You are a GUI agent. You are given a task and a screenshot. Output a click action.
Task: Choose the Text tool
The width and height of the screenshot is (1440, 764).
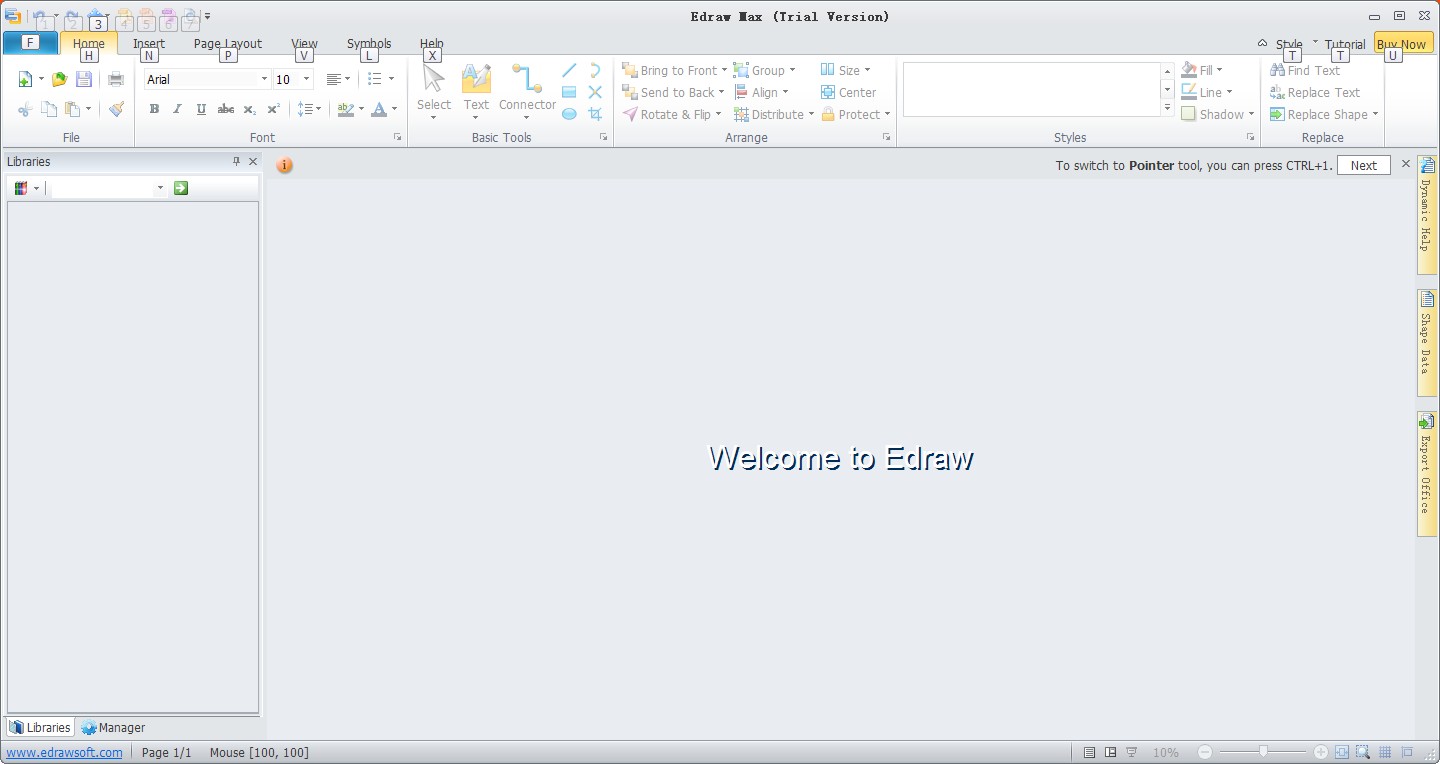[x=476, y=90]
